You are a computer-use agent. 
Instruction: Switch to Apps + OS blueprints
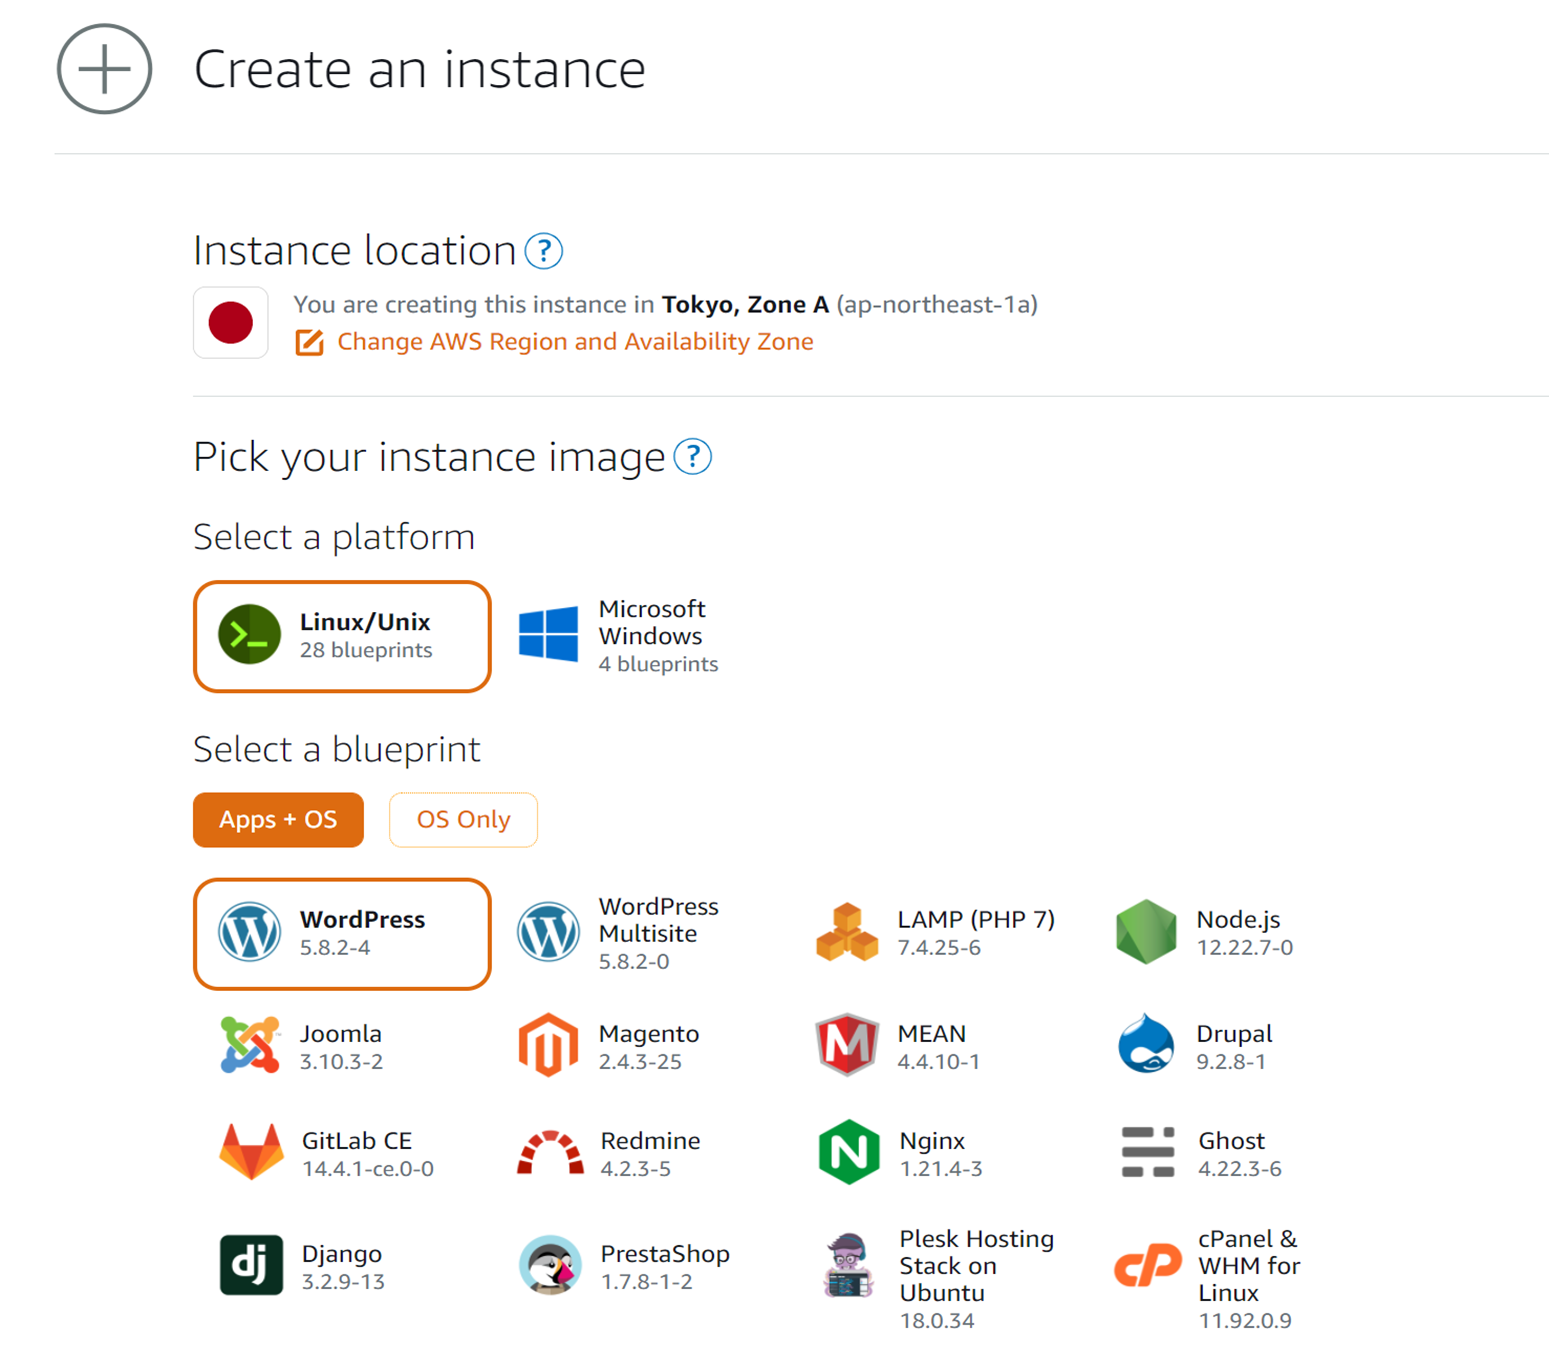tap(278, 820)
